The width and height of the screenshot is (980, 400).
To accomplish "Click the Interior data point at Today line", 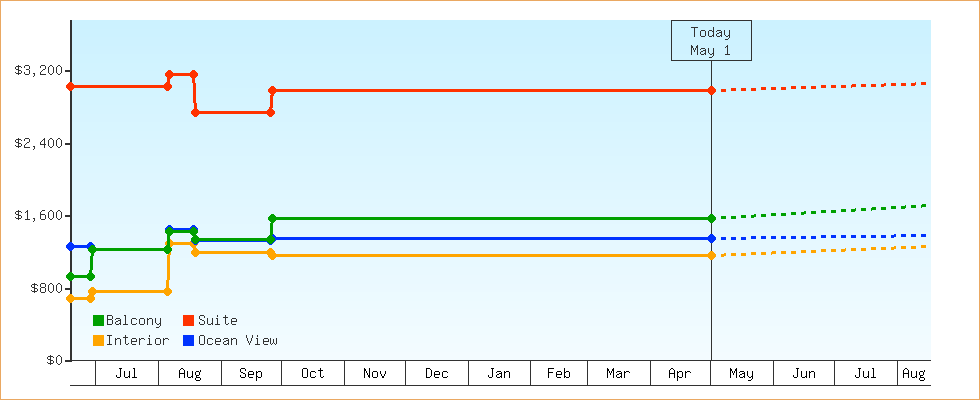I will point(711,255).
